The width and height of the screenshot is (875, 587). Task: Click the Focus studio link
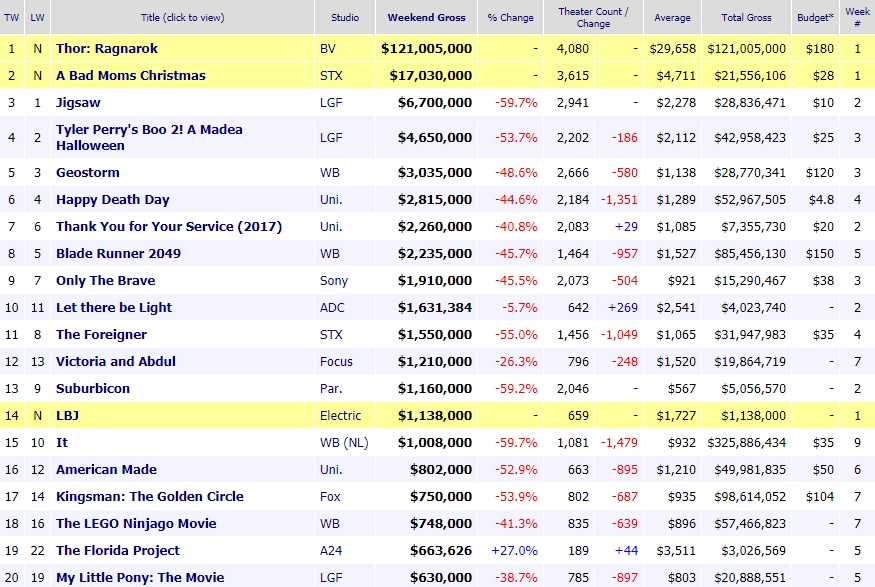pos(336,362)
